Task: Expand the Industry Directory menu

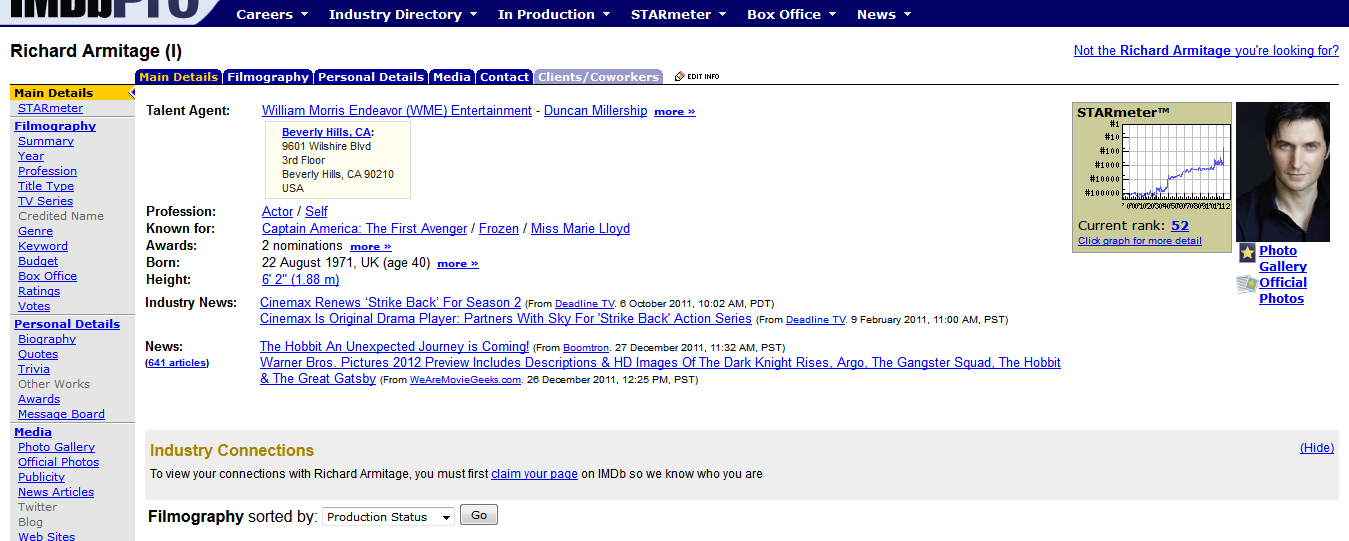Action: pyautogui.click(x=402, y=14)
